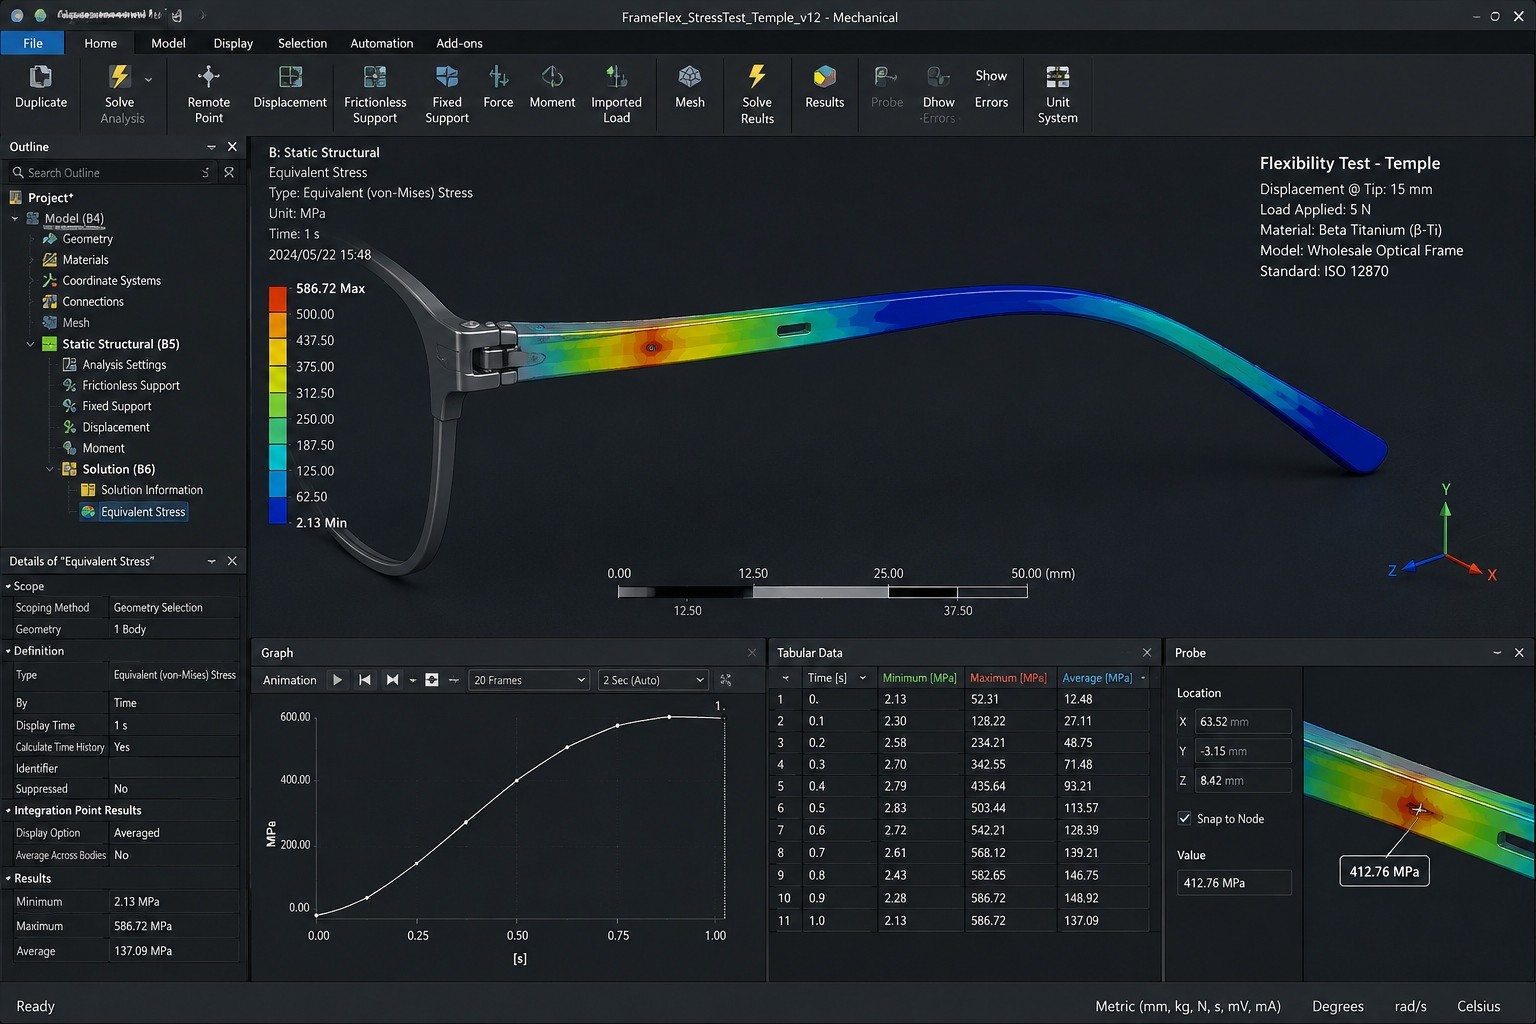Click the Unit System icon

coord(1057,77)
